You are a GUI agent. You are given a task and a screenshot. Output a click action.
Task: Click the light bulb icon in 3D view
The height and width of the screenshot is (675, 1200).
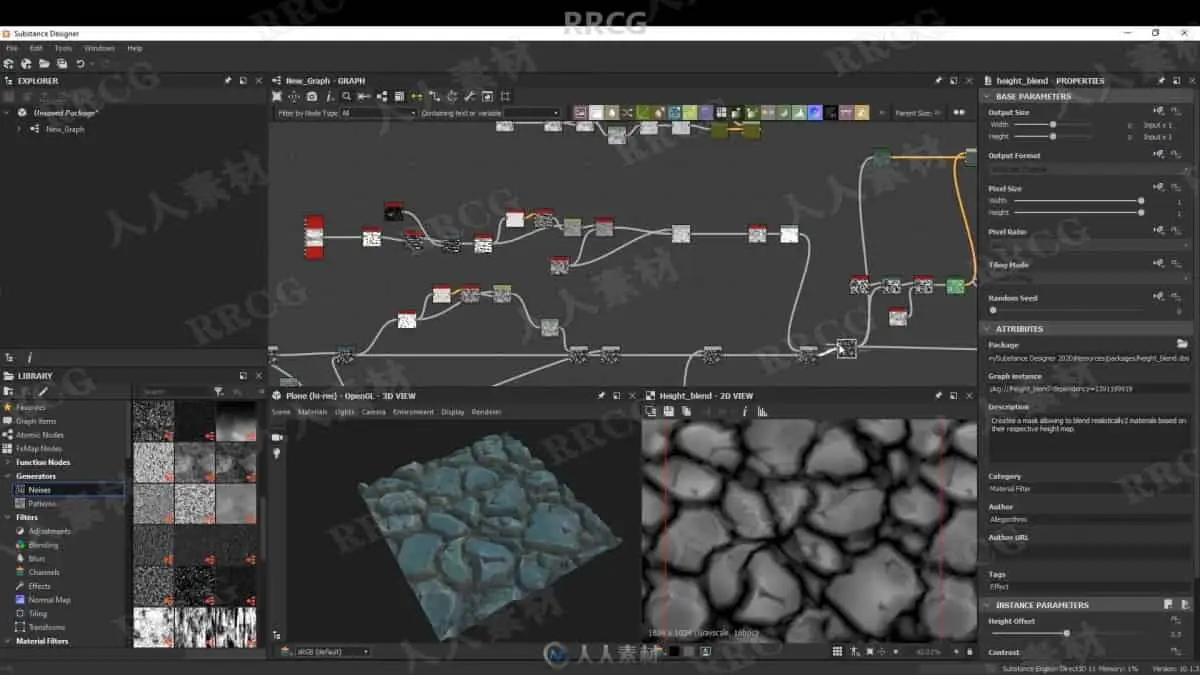(277, 453)
